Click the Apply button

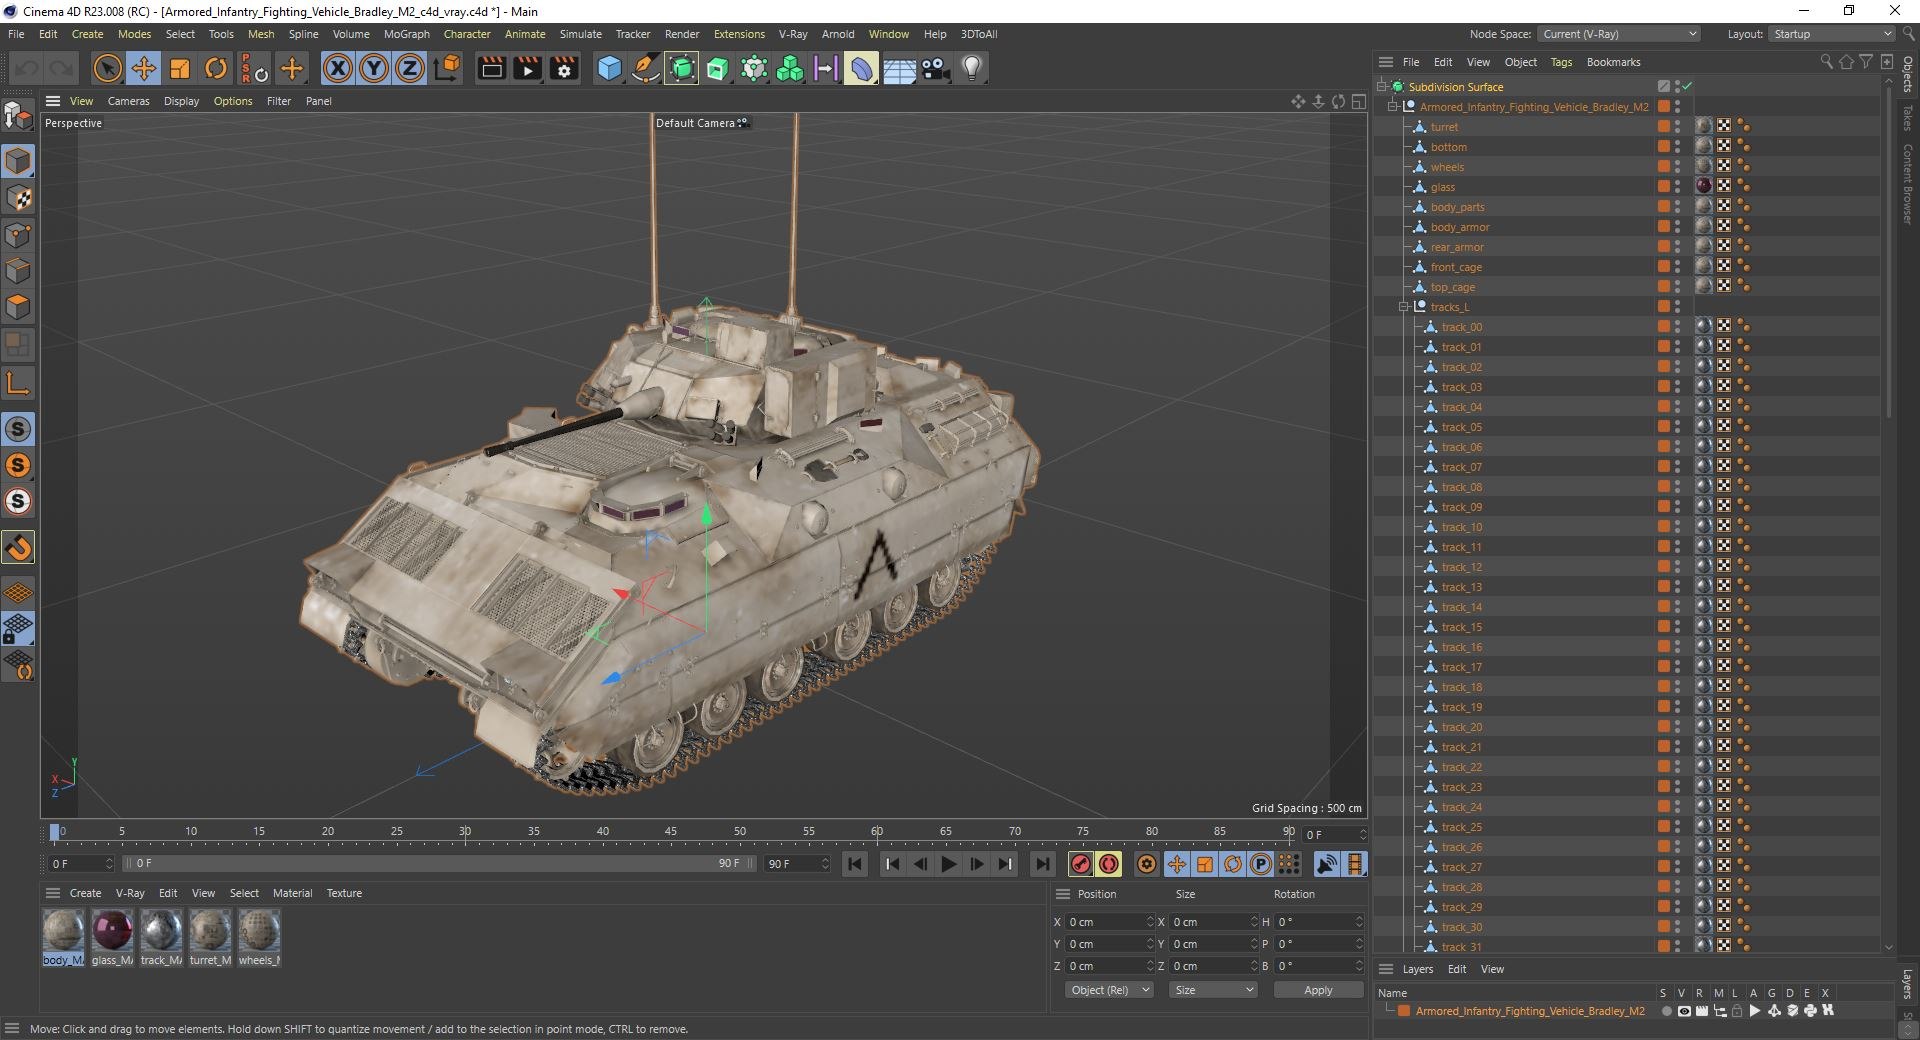[x=1318, y=990]
